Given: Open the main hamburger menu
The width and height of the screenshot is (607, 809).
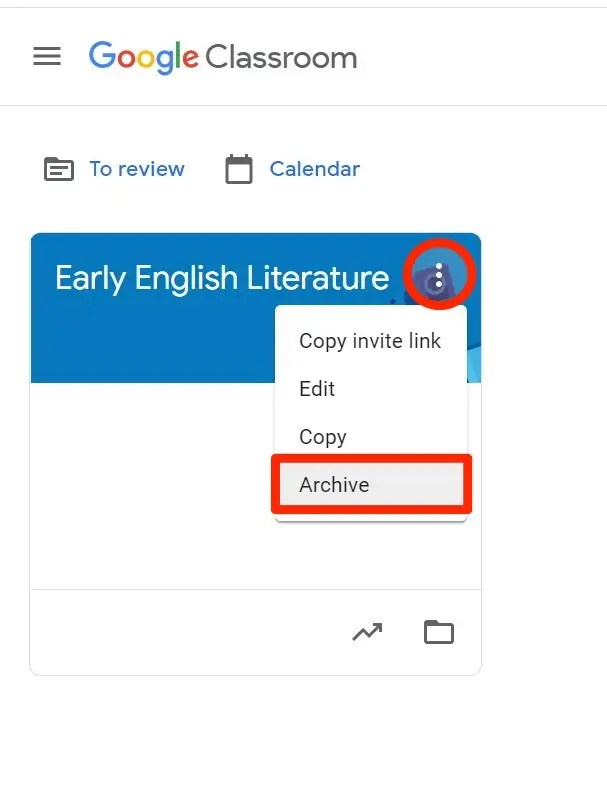Looking at the screenshot, I should [47, 57].
